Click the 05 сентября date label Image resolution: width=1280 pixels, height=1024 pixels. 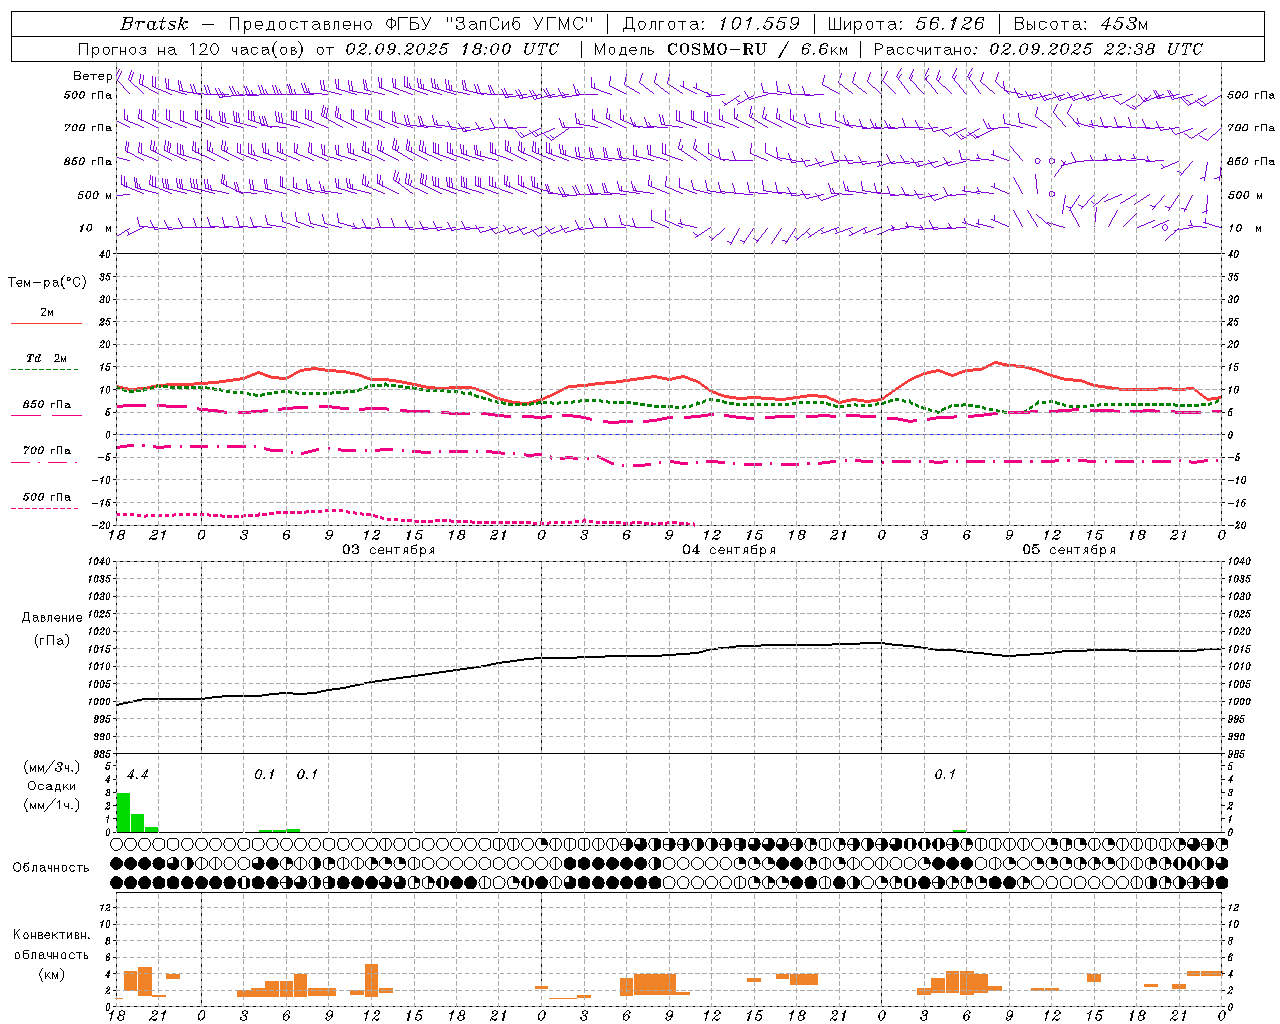point(1069,550)
